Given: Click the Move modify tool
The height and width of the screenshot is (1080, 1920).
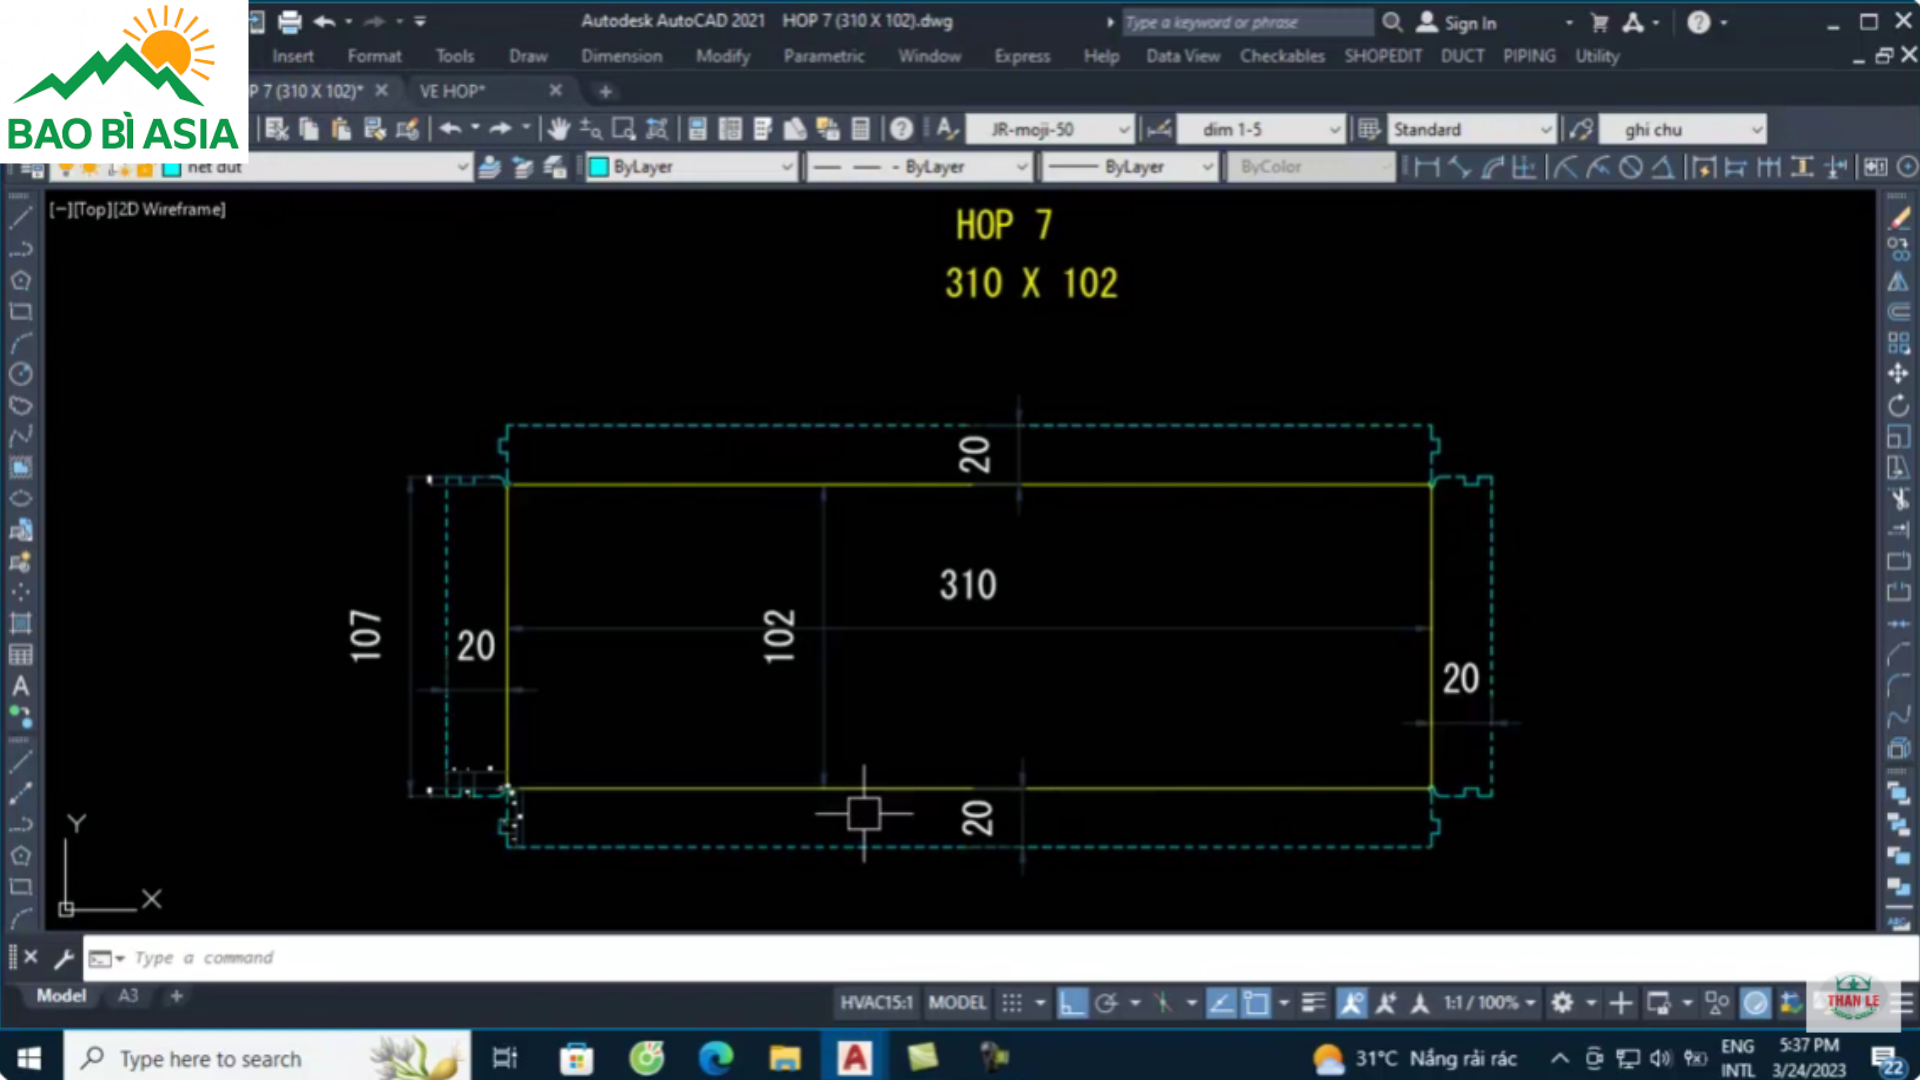Looking at the screenshot, I should [x=1898, y=374].
